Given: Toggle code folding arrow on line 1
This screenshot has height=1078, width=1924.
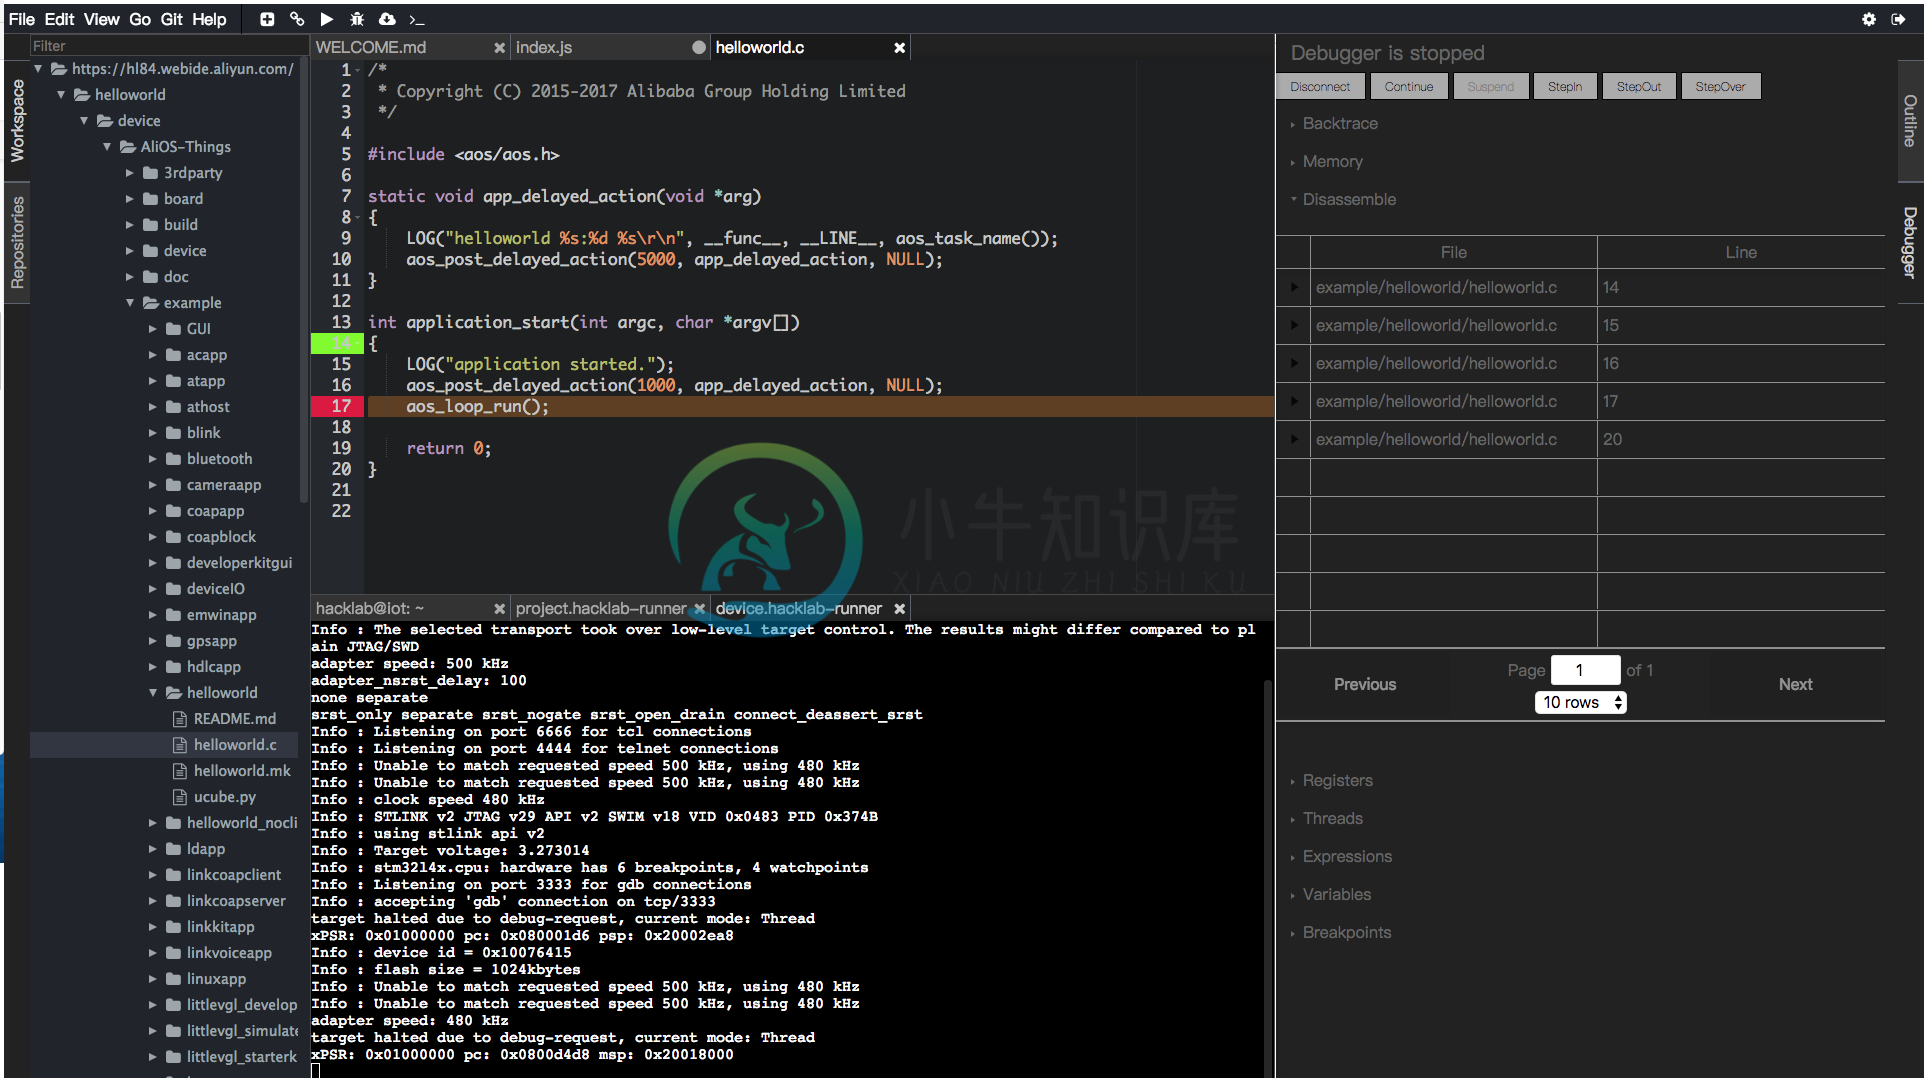Looking at the screenshot, I should pyautogui.click(x=358, y=70).
